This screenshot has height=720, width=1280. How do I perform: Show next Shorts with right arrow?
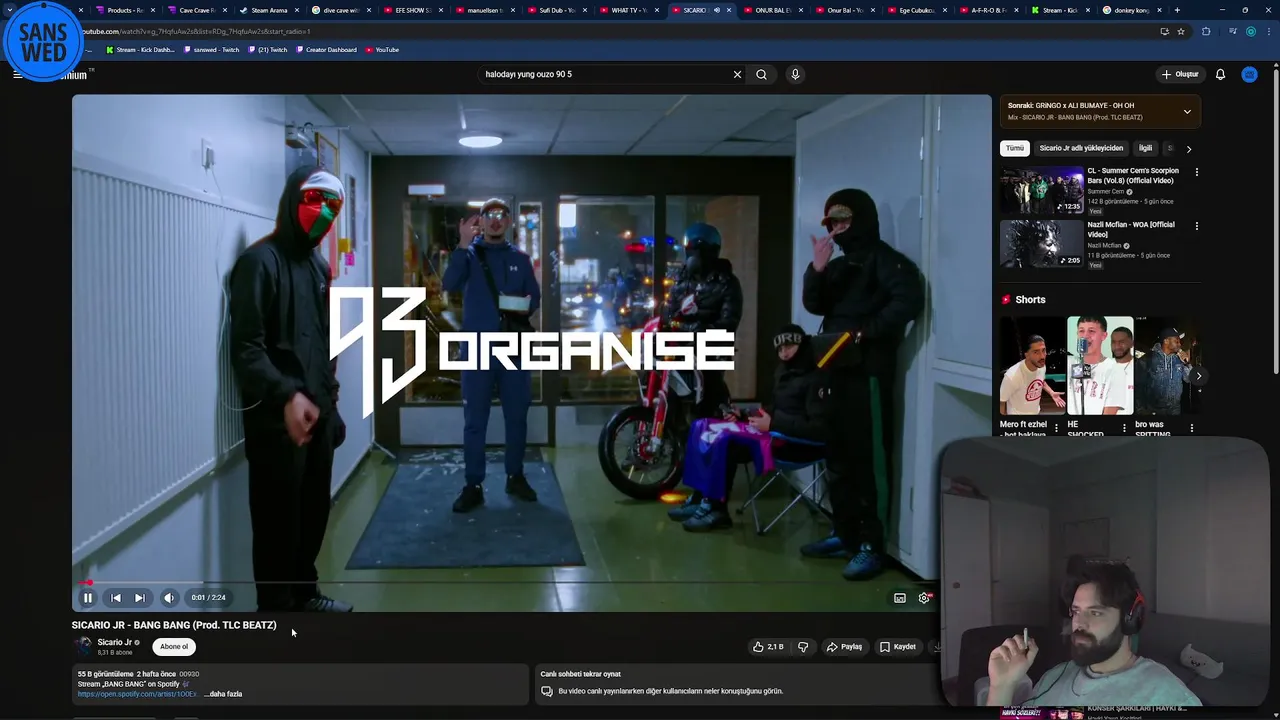point(1198,376)
